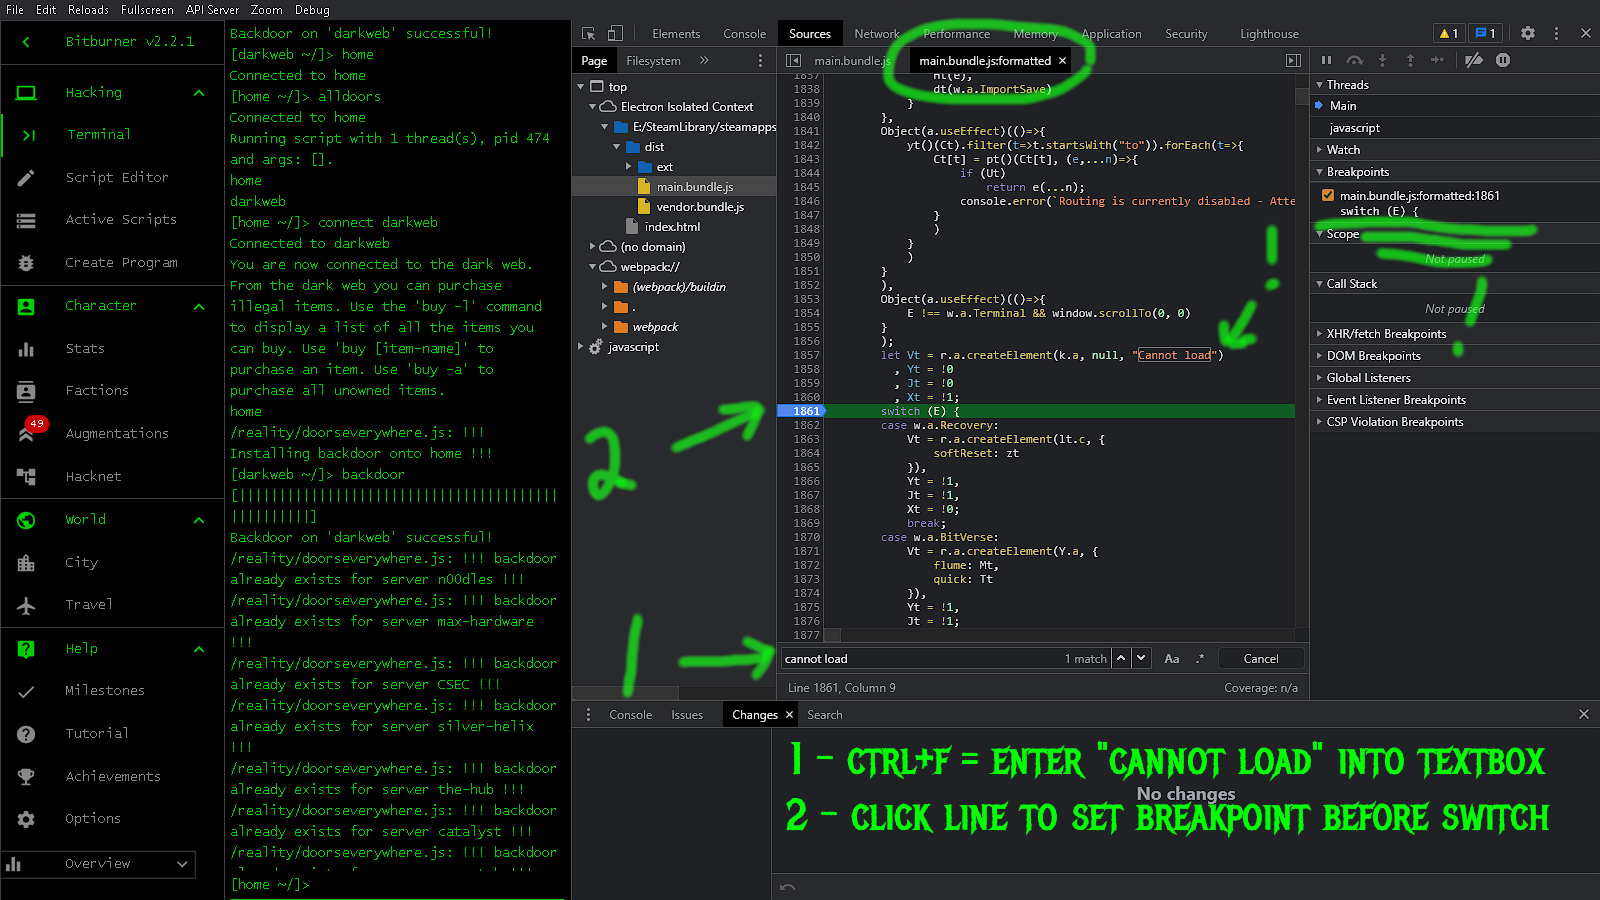The image size is (1600, 900).
Task: Expand the ext folder
Action: click(x=629, y=166)
